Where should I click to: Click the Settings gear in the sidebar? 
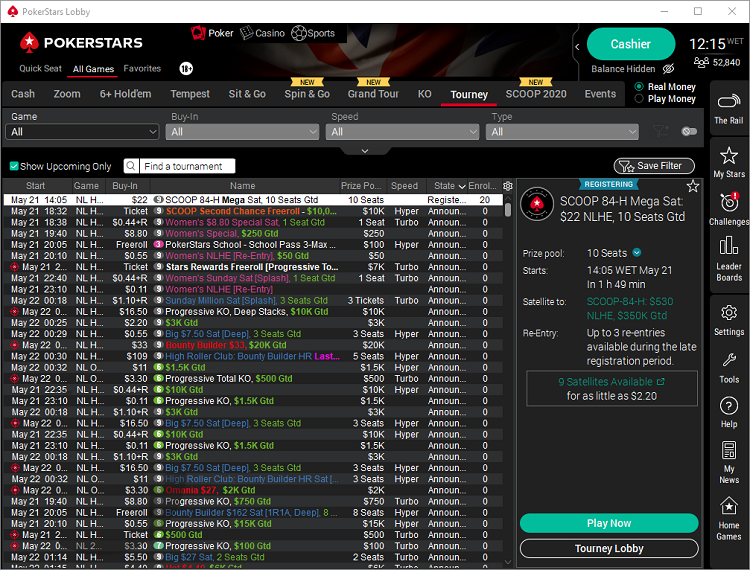click(x=728, y=317)
